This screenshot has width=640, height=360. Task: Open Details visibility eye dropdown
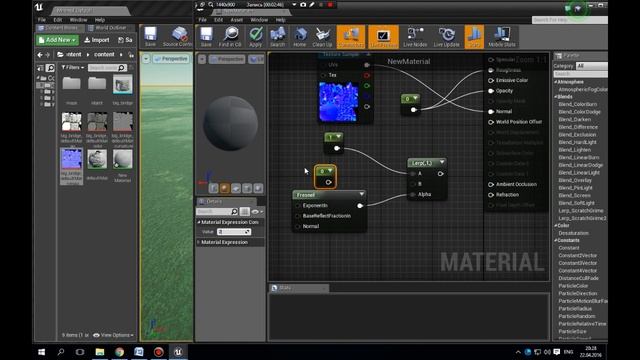[257, 211]
